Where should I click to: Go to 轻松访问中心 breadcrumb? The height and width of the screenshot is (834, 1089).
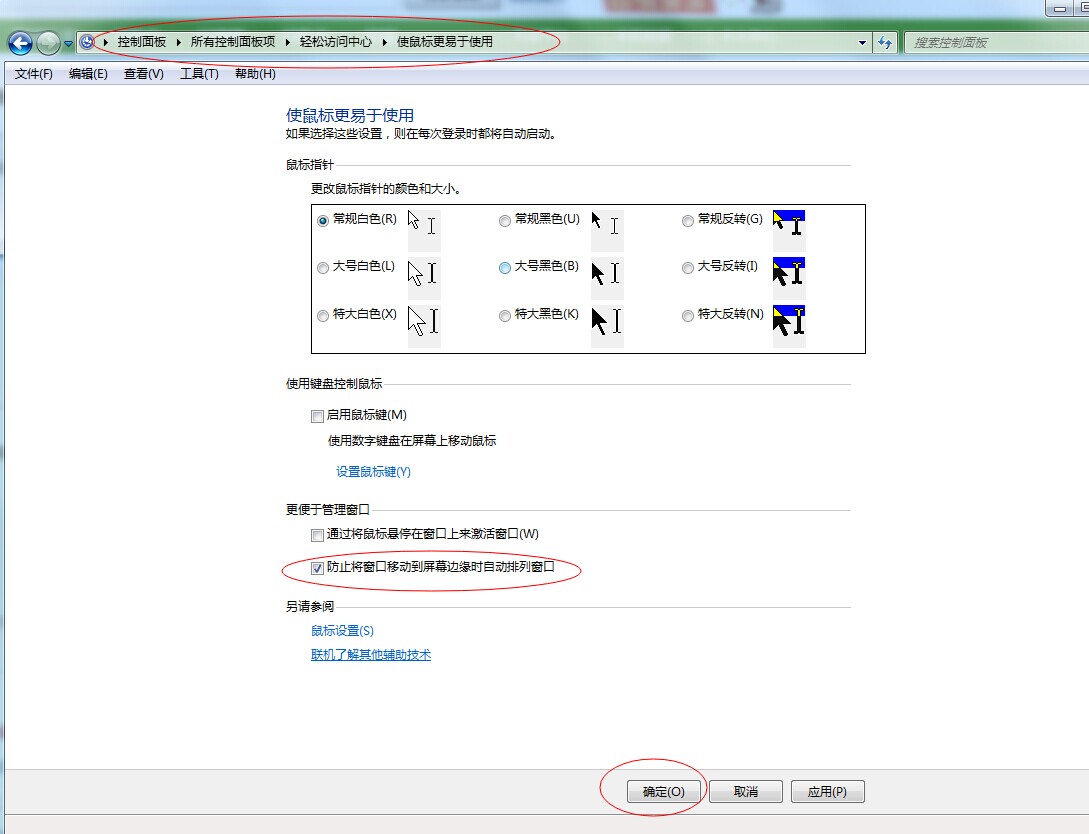(336, 42)
